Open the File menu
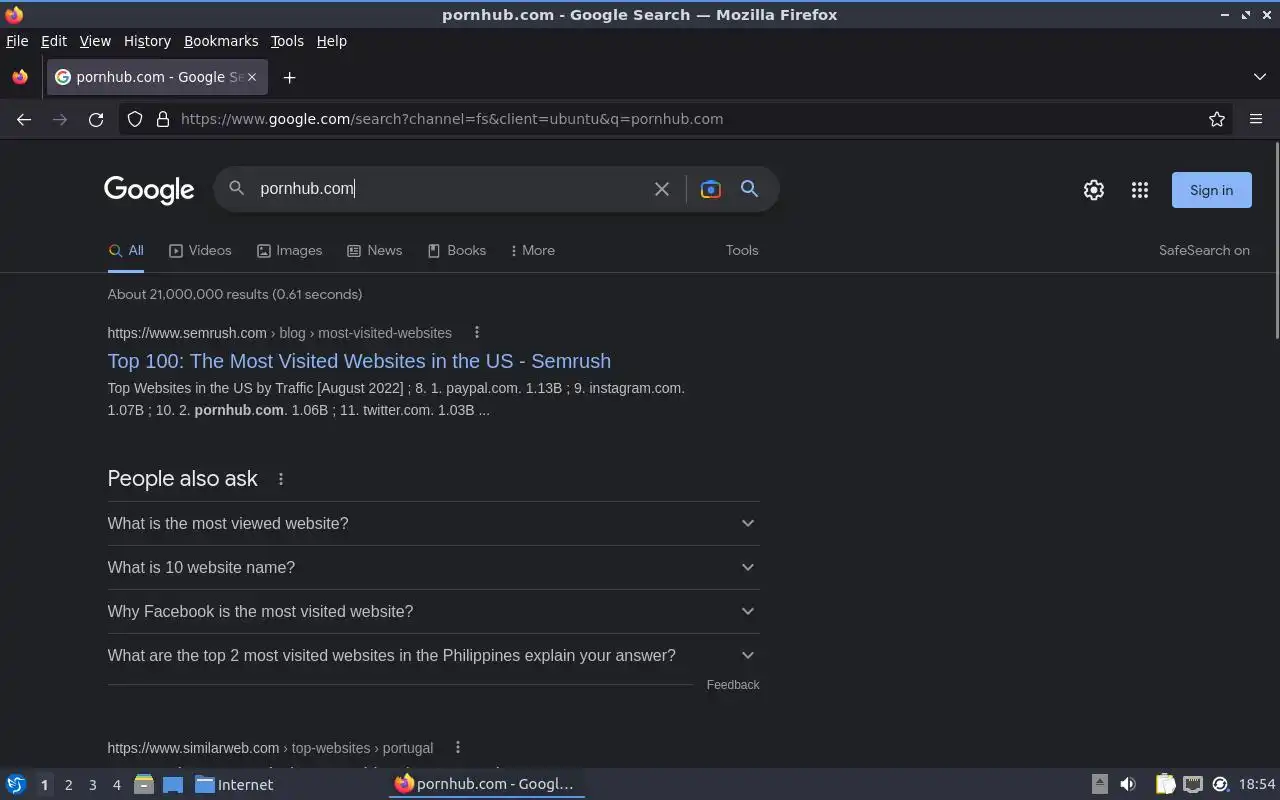 coord(17,41)
